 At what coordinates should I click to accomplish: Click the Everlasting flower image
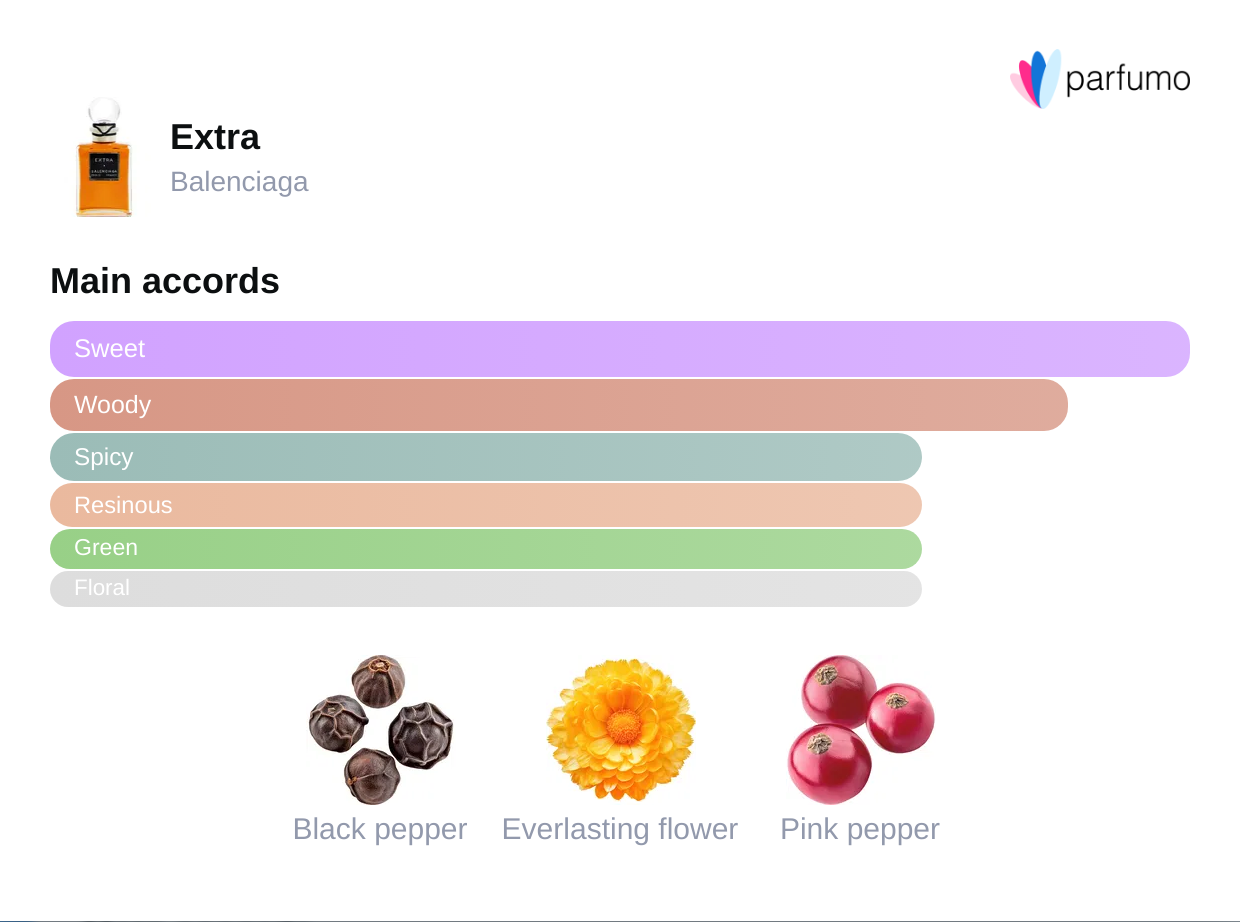tap(620, 729)
